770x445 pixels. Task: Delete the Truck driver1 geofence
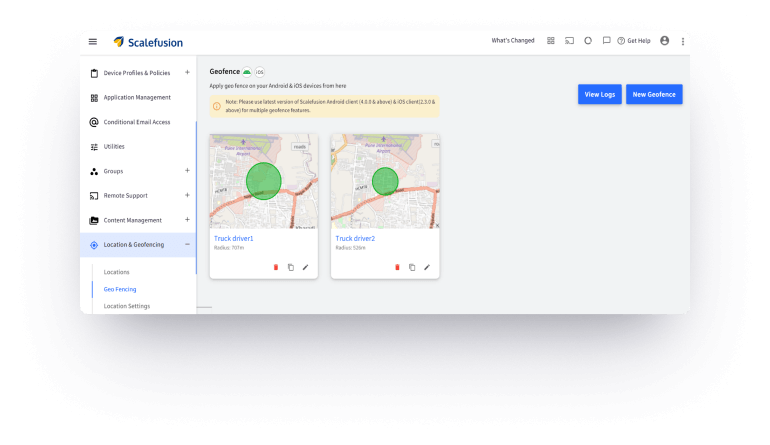coord(276,267)
